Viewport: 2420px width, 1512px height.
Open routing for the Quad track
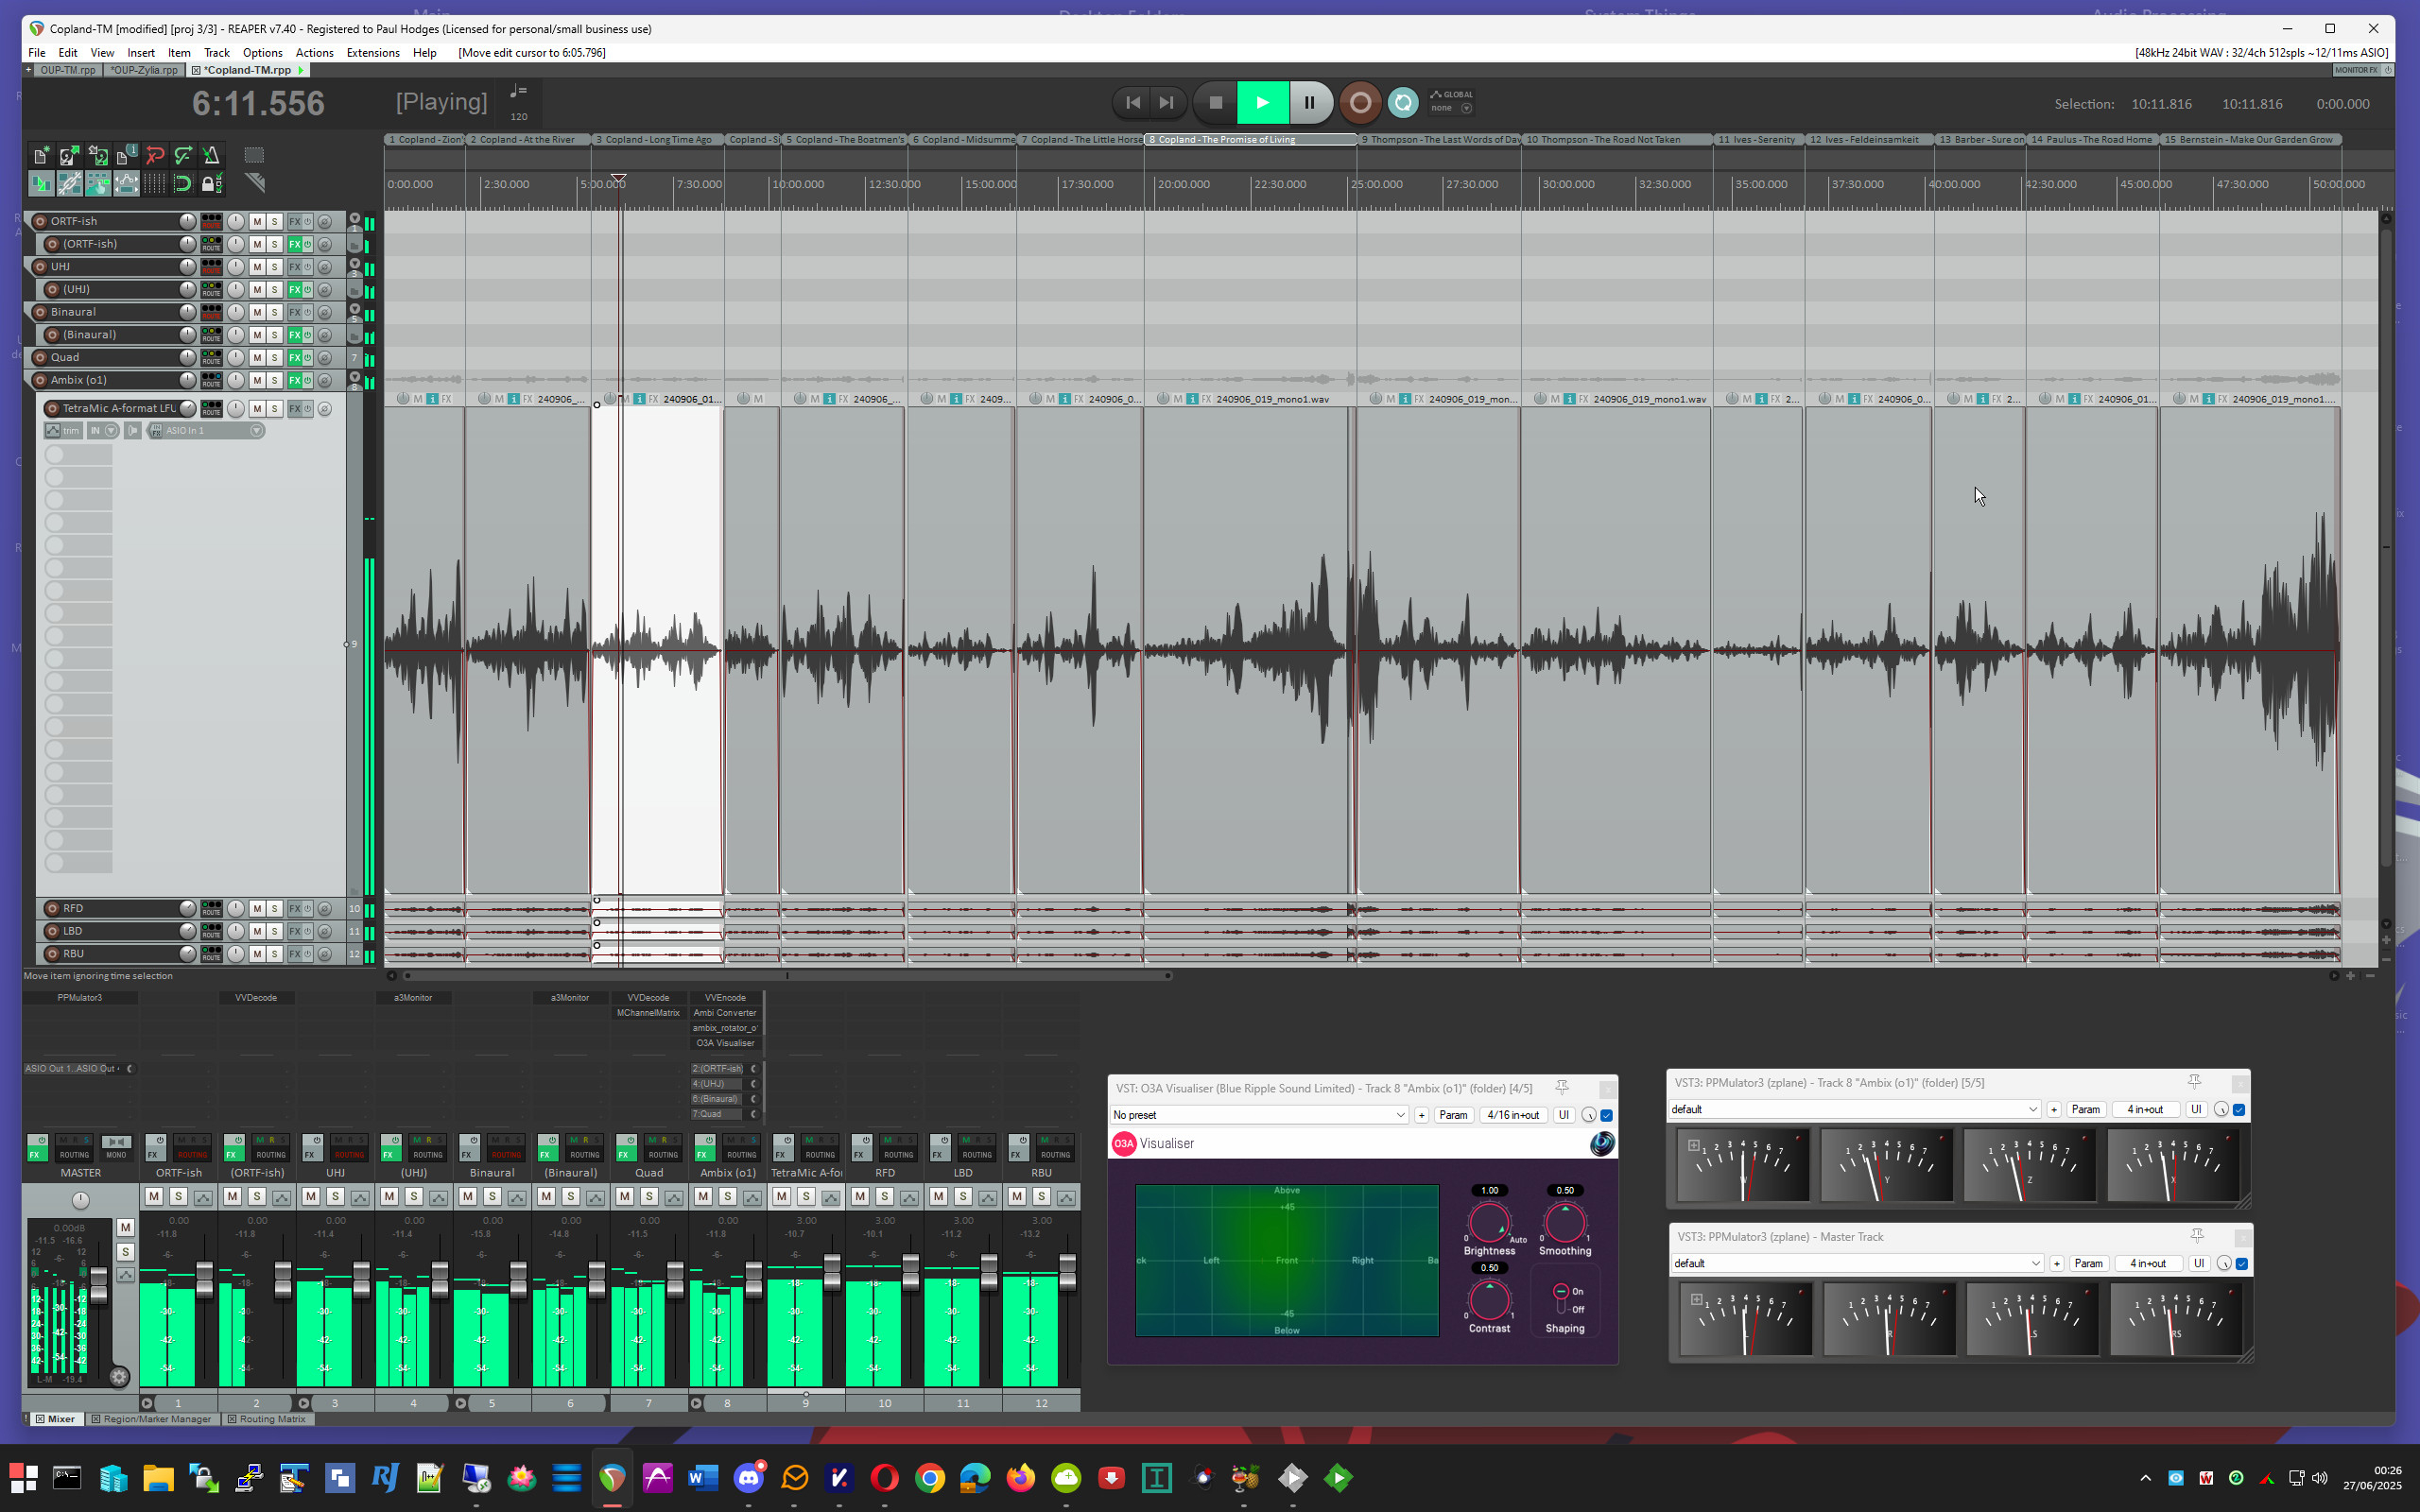pos(211,357)
